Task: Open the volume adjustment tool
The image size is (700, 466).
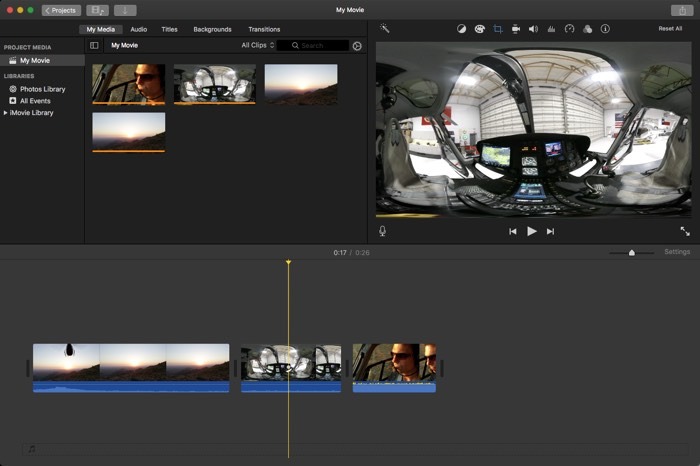Action: pyautogui.click(x=533, y=29)
